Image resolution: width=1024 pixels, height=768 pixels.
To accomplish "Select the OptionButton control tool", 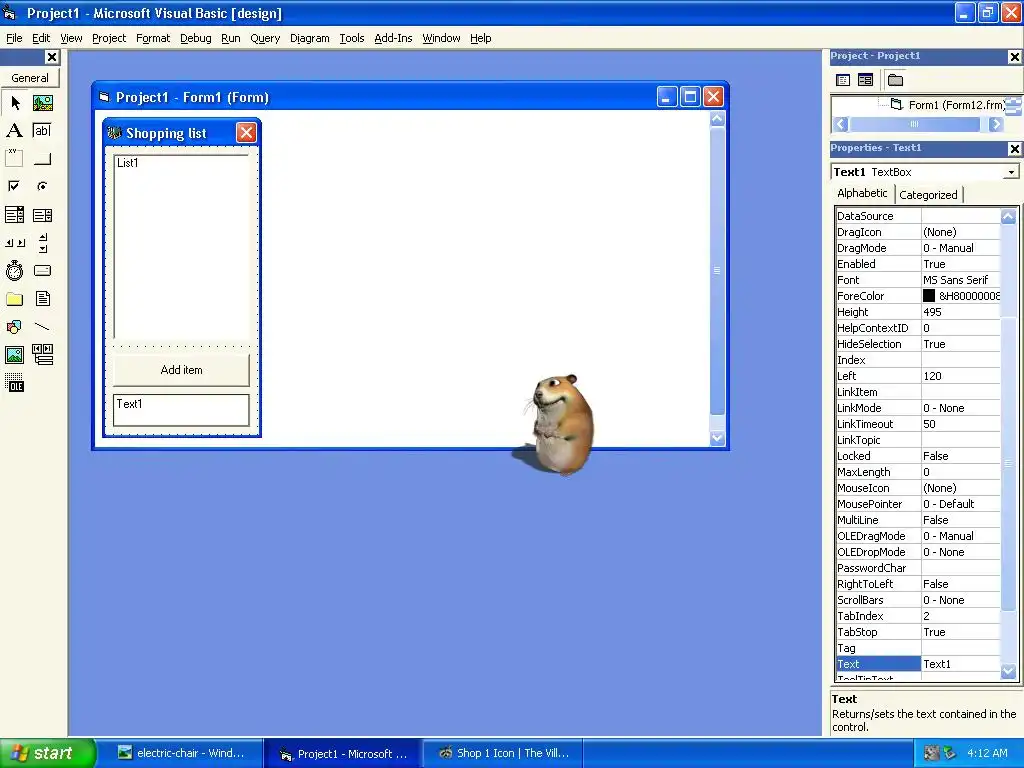I will click(x=42, y=186).
